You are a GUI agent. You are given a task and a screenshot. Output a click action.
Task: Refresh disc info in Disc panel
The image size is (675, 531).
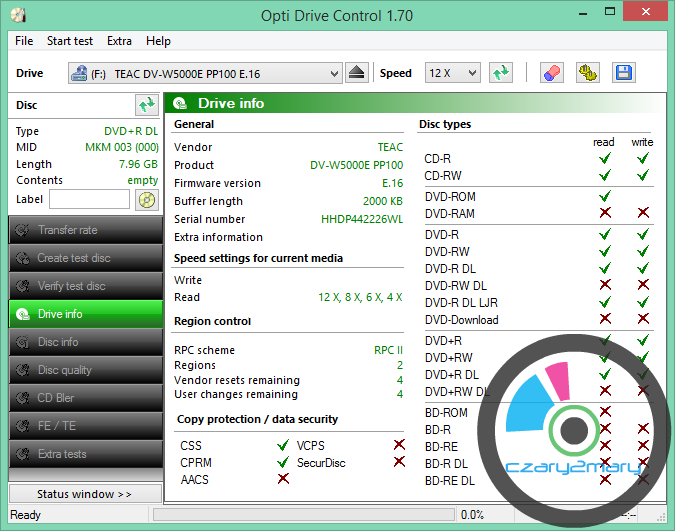pyautogui.click(x=147, y=104)
